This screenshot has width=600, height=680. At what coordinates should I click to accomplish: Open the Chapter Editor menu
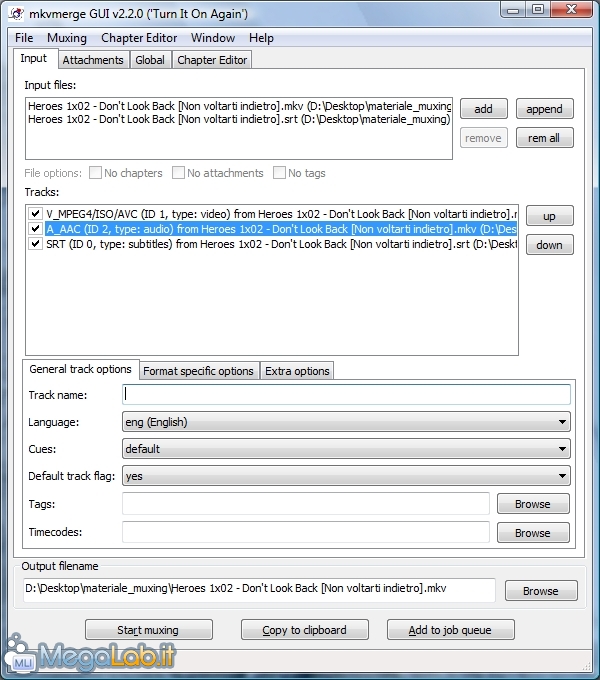coord(139,38)
